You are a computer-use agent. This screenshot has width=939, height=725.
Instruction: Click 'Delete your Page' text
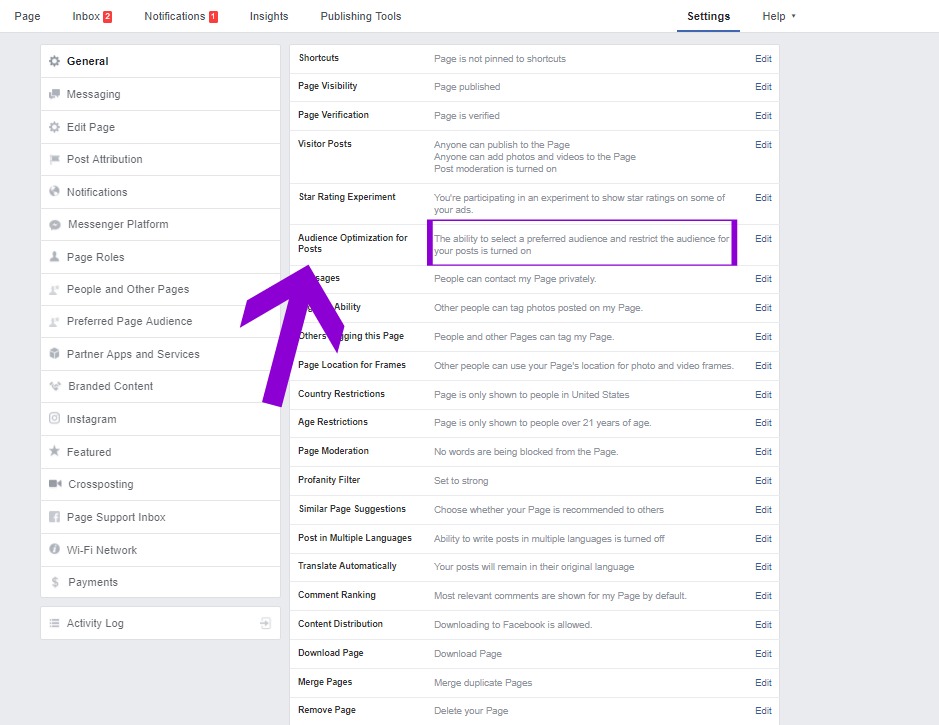pos(471,711)
